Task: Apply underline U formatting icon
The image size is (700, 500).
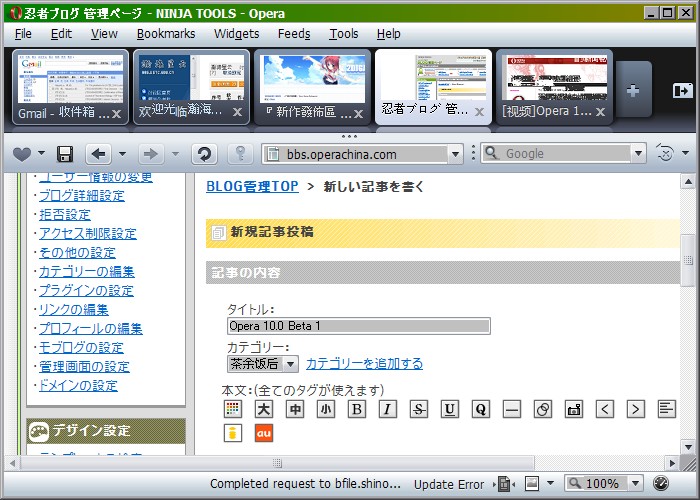Action: pos(450,408)
